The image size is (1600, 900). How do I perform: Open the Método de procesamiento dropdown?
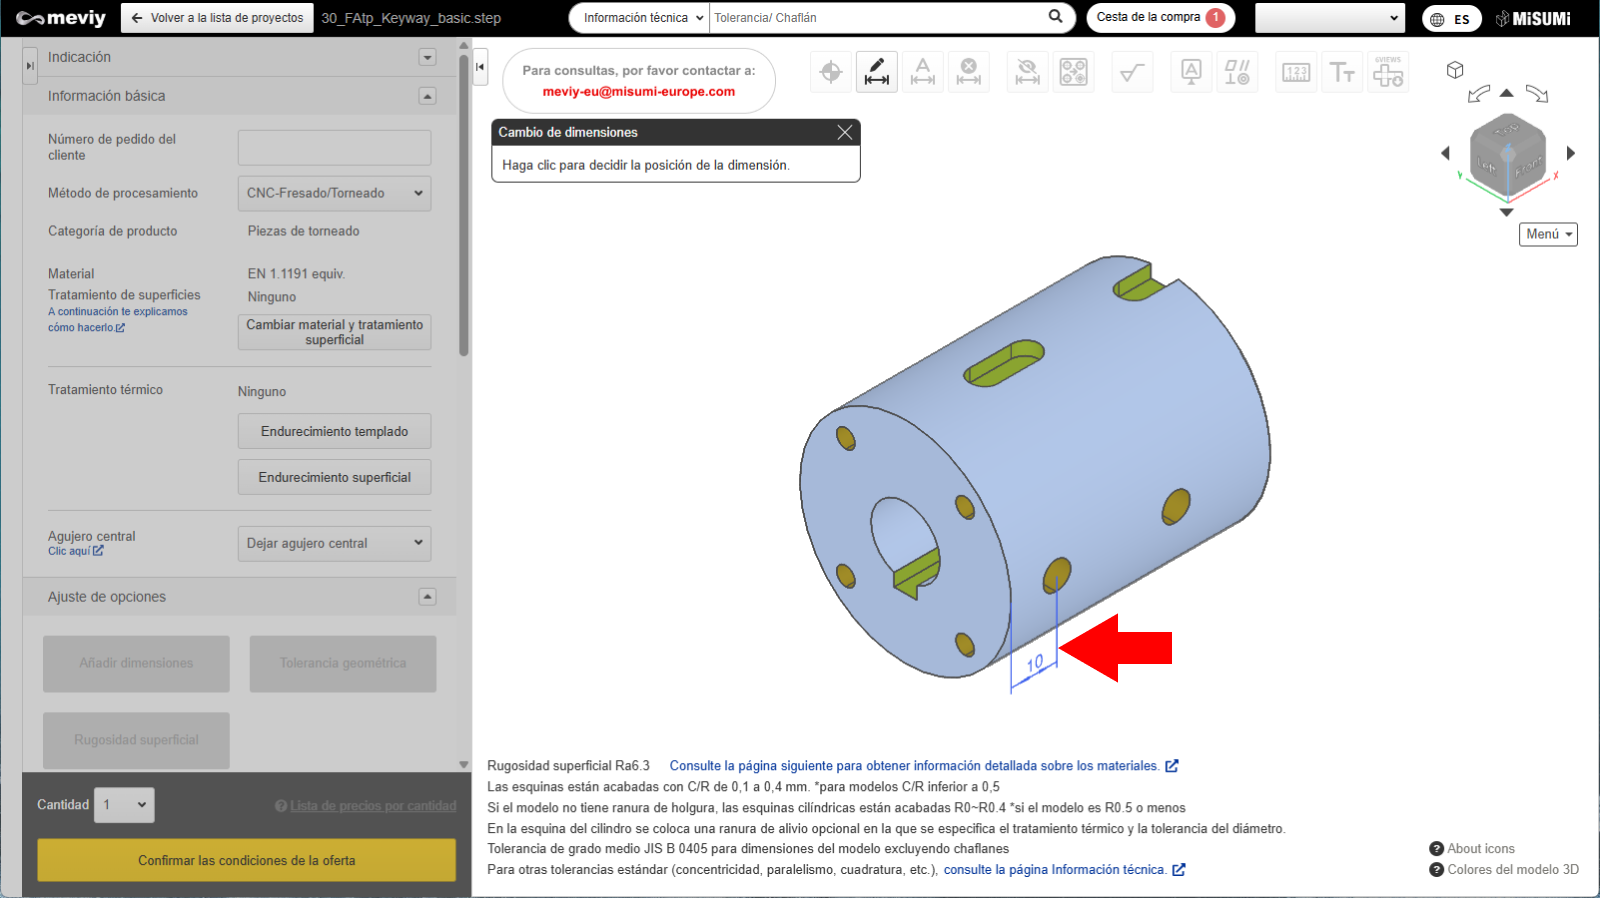(334, 193)
